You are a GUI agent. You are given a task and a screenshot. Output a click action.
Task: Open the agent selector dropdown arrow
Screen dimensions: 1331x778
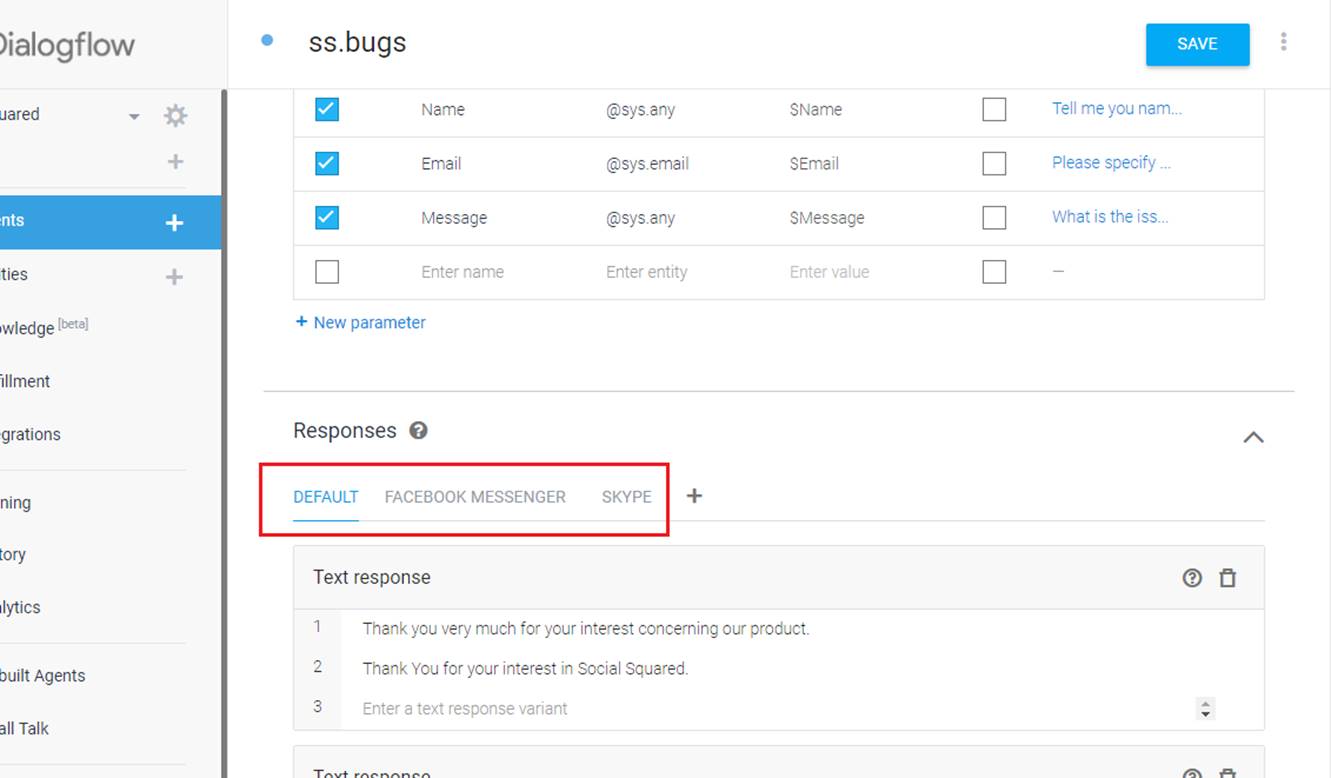[134, 116]
